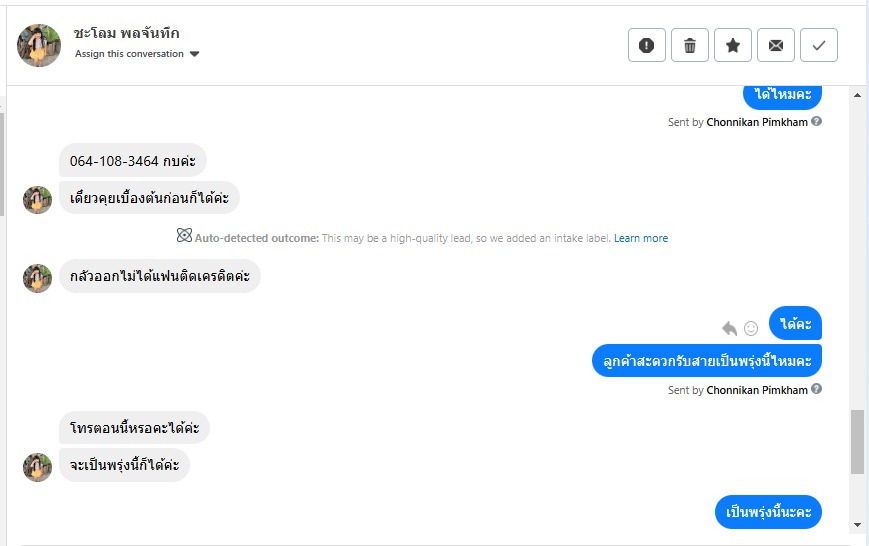Click the chat scrollbar thumb
The width and height of the screenshot is (869, 546).
pyautogui.click(x=857, y=441)
